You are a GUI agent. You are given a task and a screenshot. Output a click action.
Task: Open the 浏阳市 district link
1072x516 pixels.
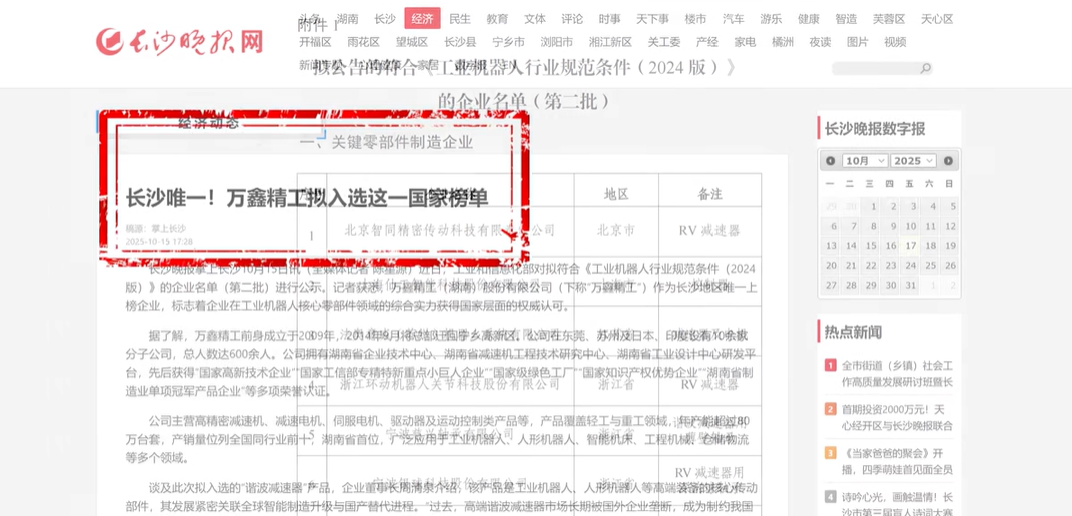pyautogui.click(x=557, y=42)
